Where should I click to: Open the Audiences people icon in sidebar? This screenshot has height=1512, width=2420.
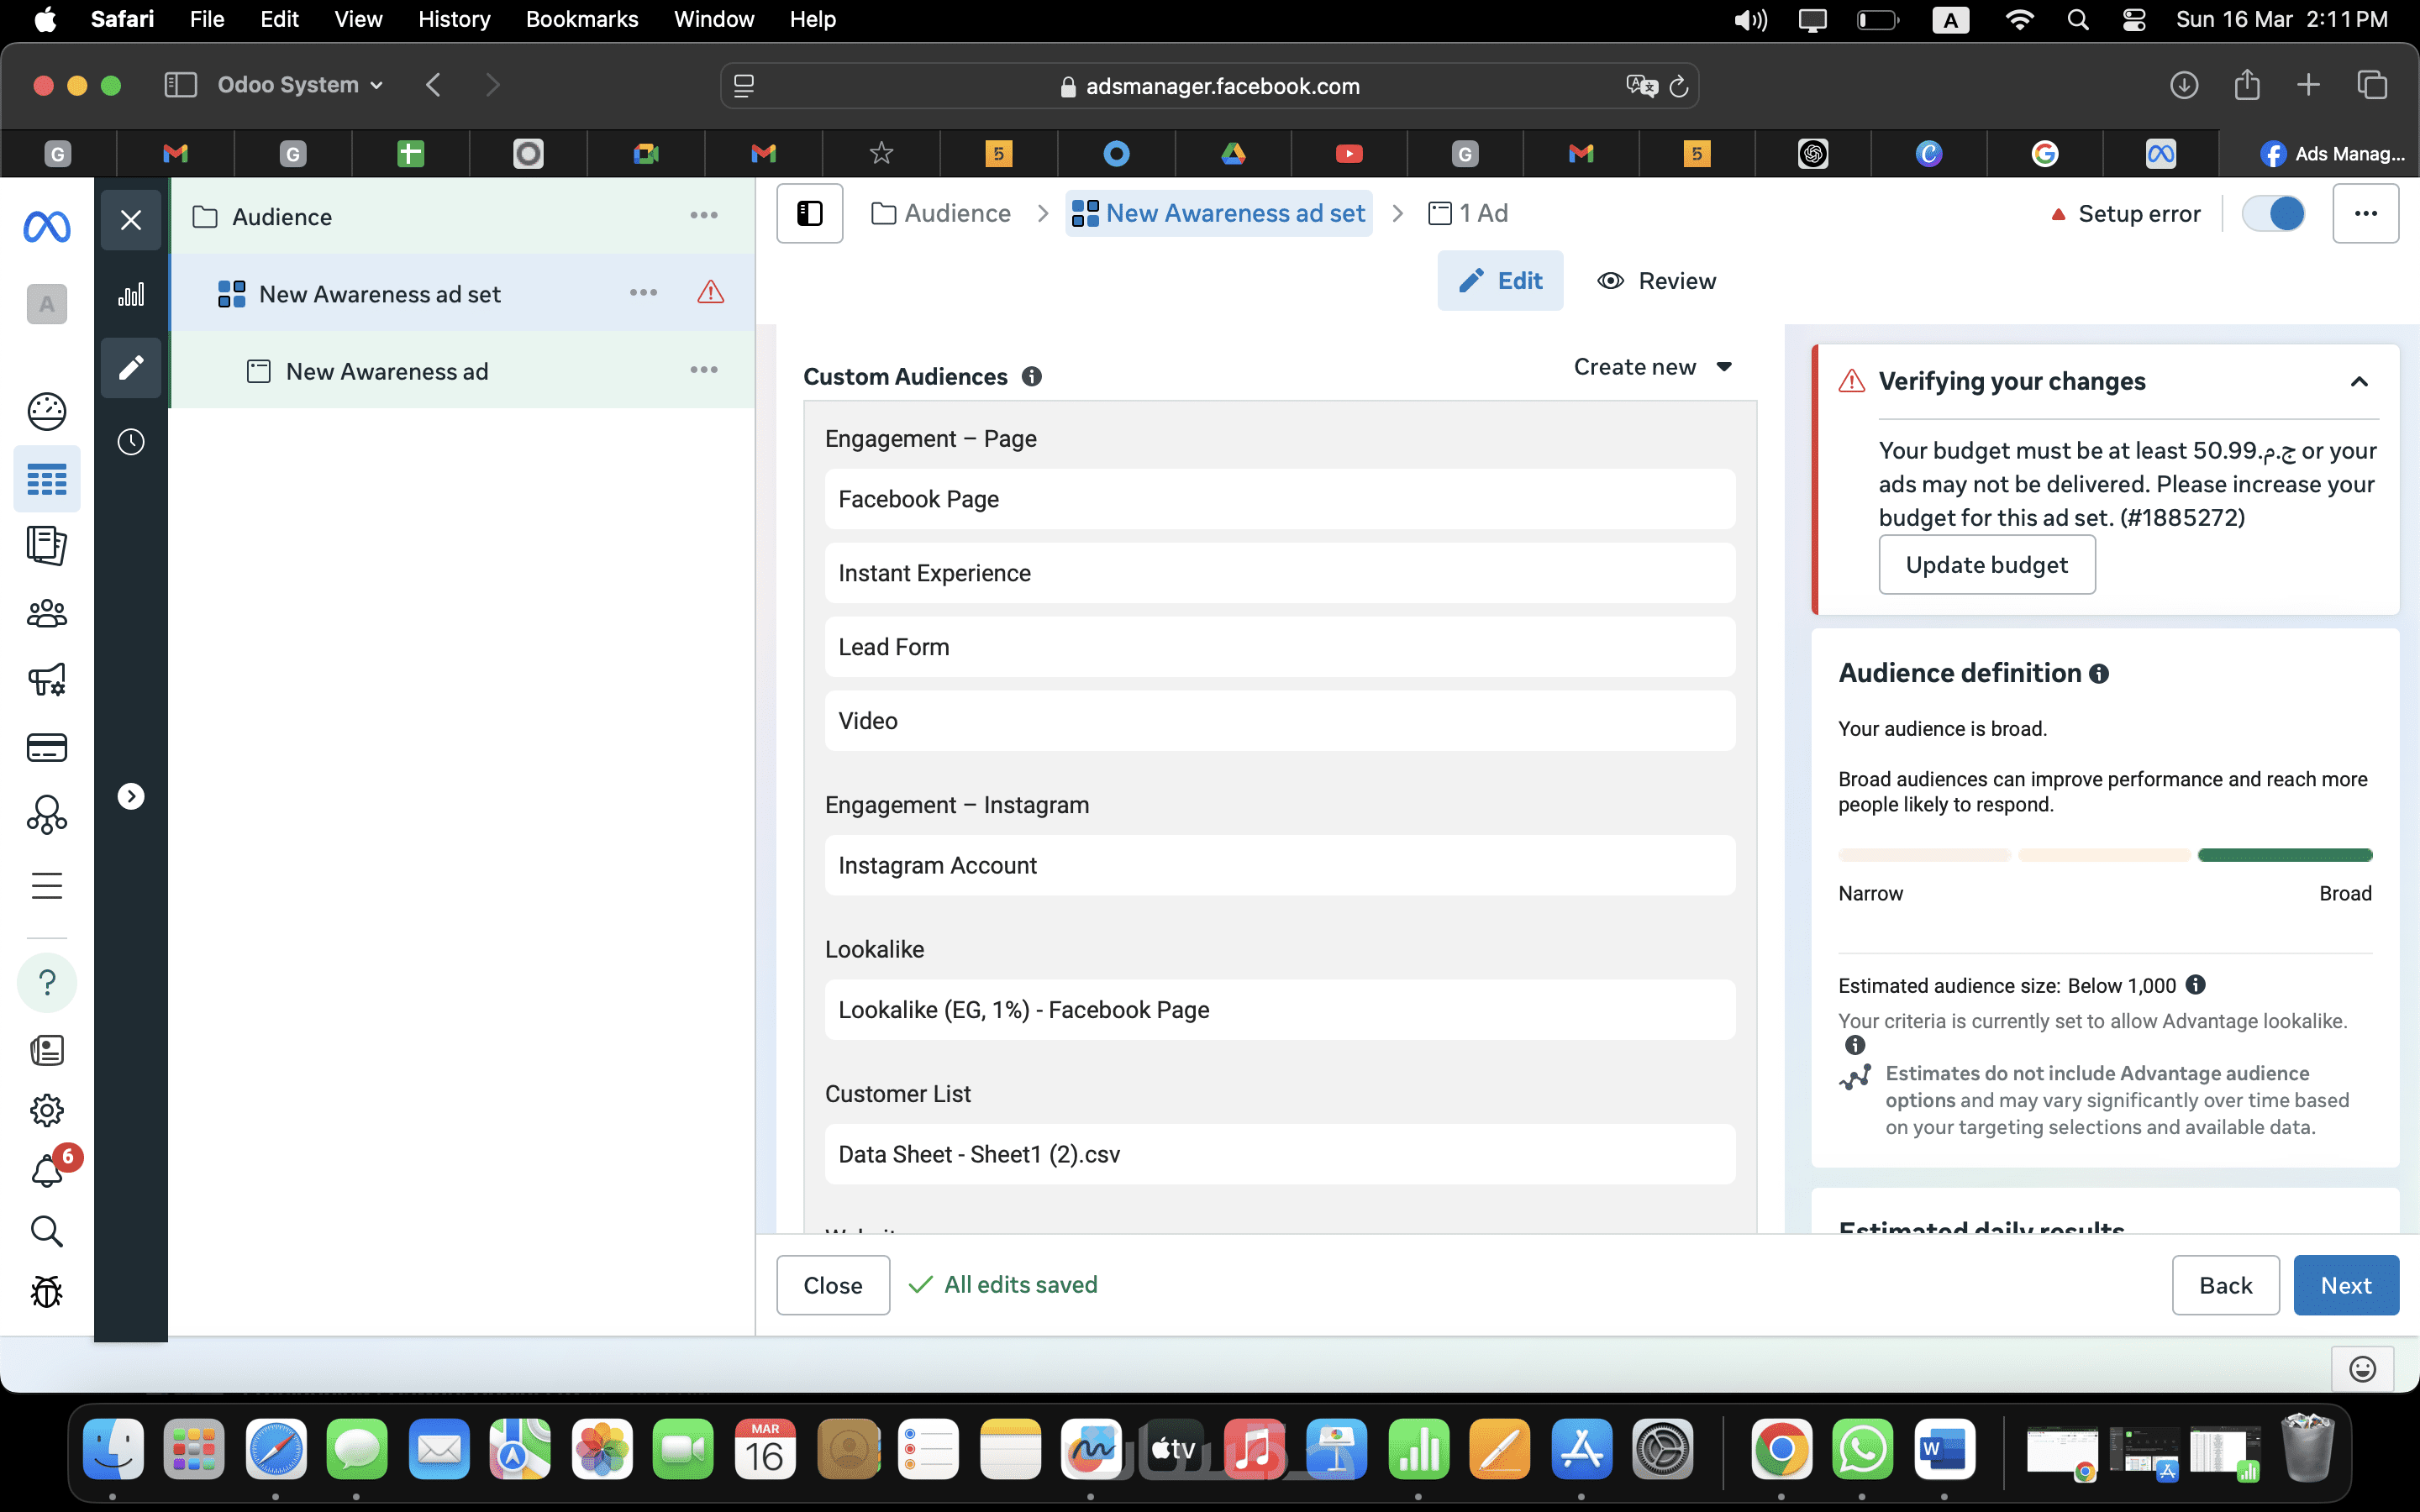pos(47,613)
